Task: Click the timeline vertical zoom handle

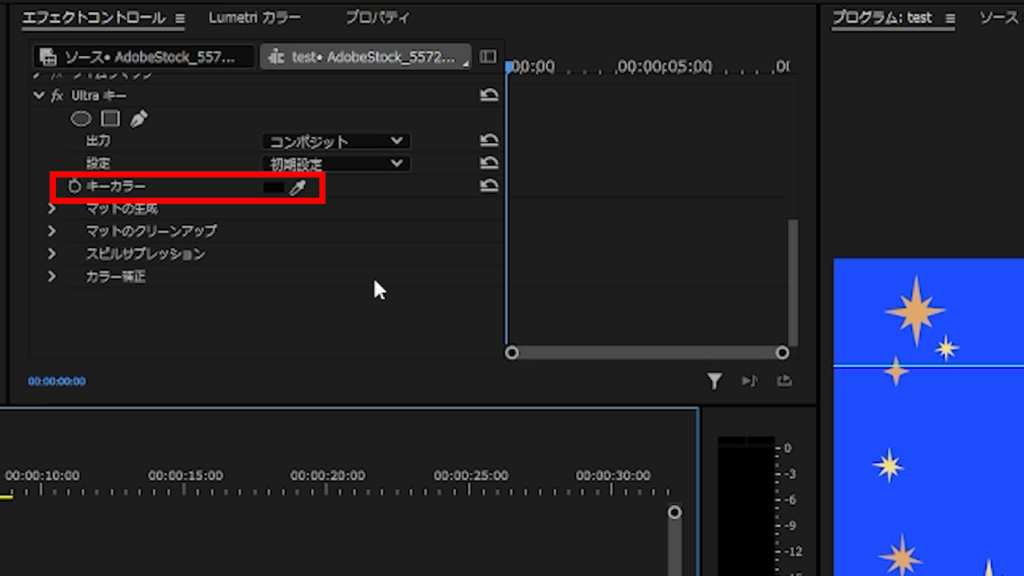Action: [x=675, y=513]
